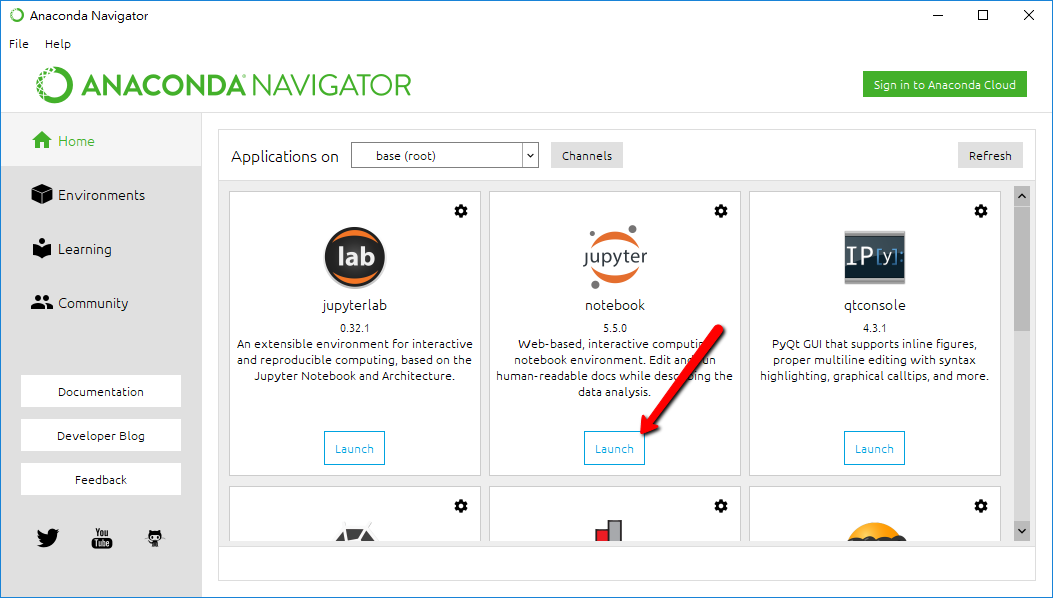This screenshot has width=1053, height=598.
Task: Click the Anaconda icon in title bar
Action: [x=17, y=15]
